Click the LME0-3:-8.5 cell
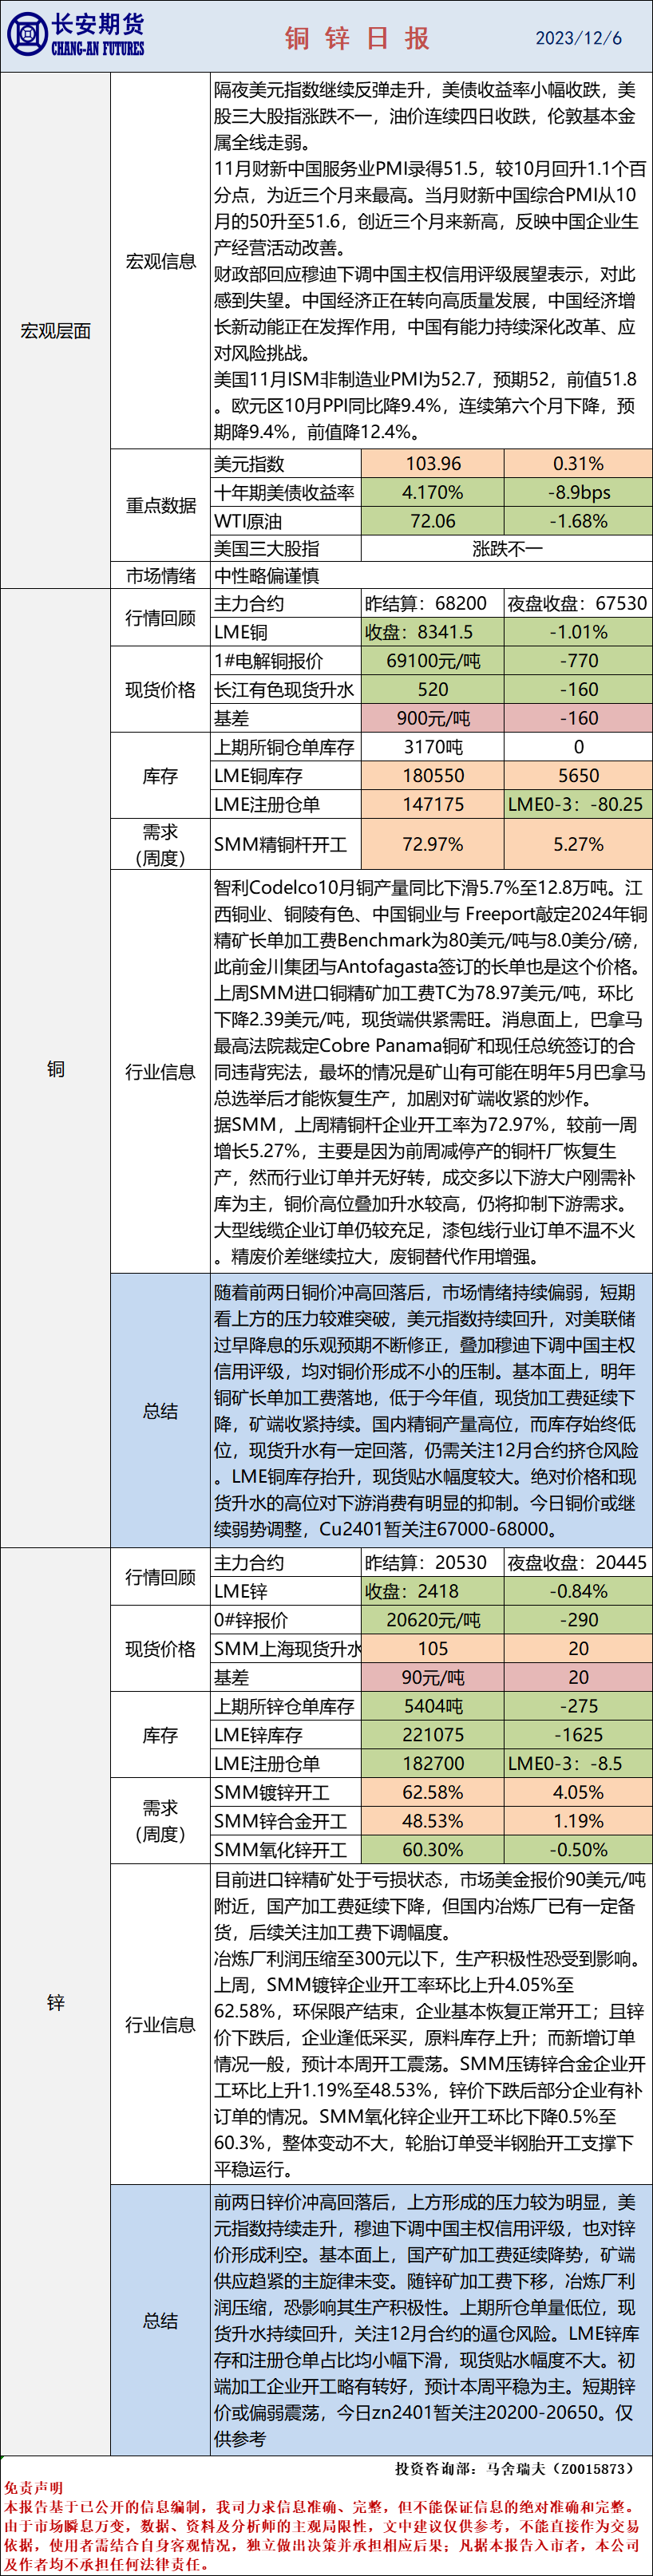The height and width of the screenshot is (2576, 653). [x=578, y=1764]
